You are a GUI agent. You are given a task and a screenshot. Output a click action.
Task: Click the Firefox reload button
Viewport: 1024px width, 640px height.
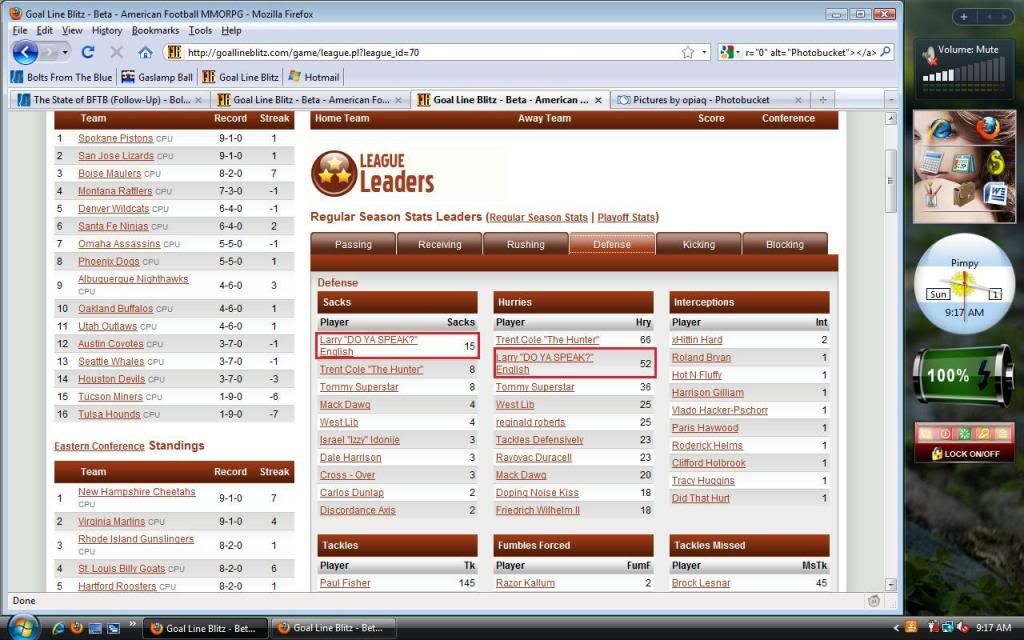click(88, 52)
